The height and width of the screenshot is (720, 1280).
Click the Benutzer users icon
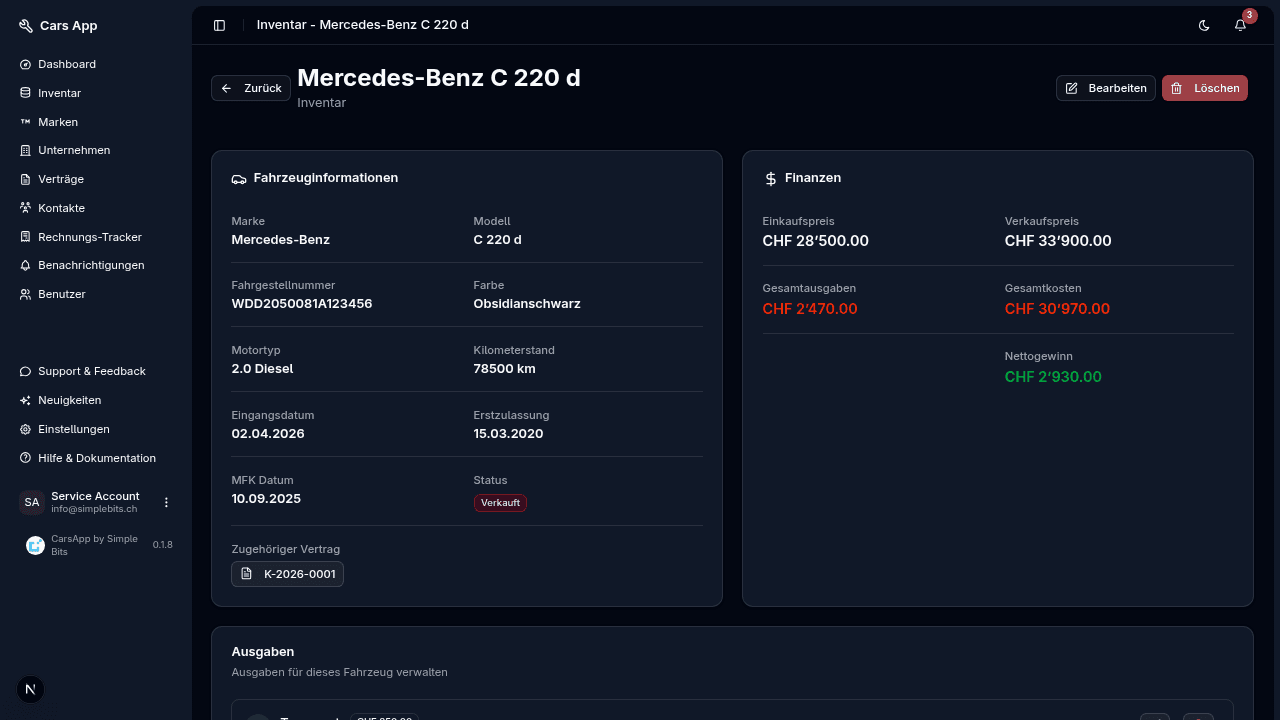coord(26,294)
